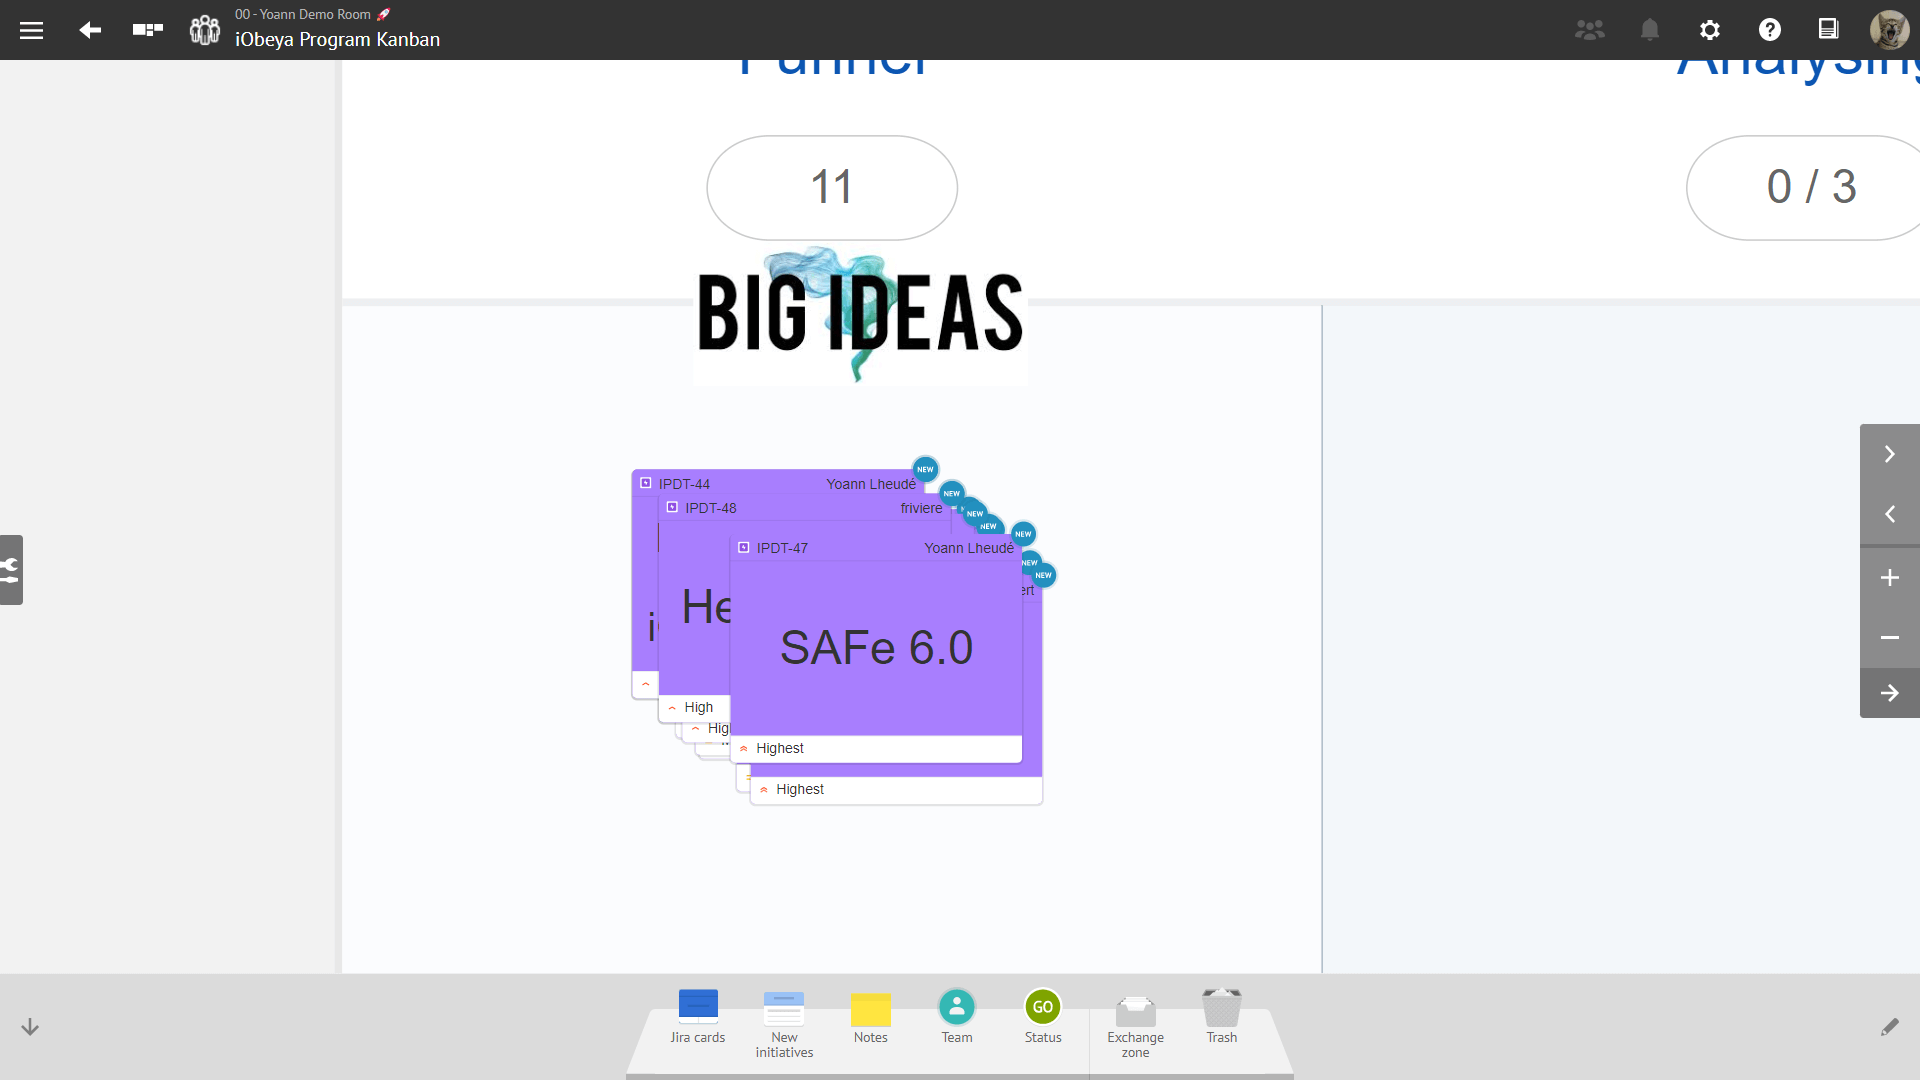The width and height of the screenshot is (1920, 1080).
Task: Open the settings gear
Action: (x=1710, y=30)
